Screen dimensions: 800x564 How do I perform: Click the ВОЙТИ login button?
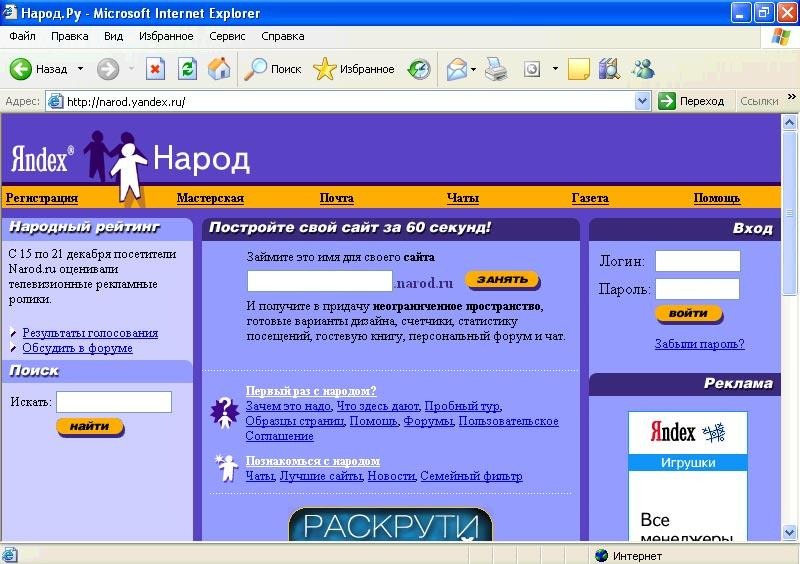pos(688,314)
